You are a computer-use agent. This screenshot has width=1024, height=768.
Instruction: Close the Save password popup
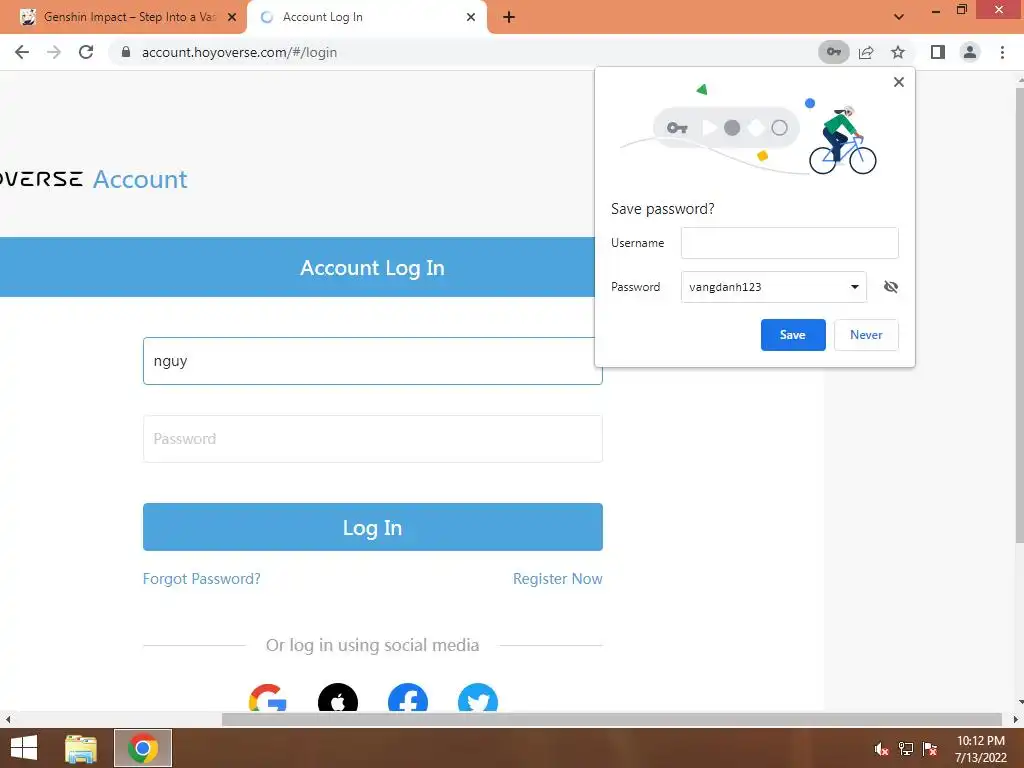coord(899,82)
